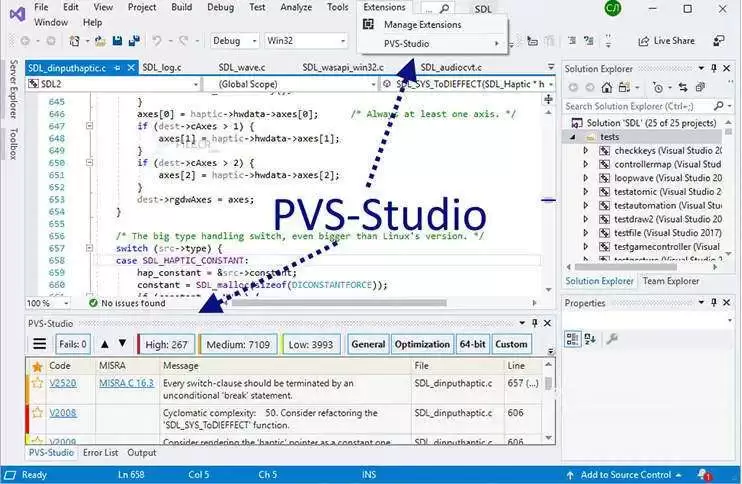Image resolution: width=742 pixels, height=484 pixels.
Task: Switch to Error List tab
Action: click(x=100, y=453)
